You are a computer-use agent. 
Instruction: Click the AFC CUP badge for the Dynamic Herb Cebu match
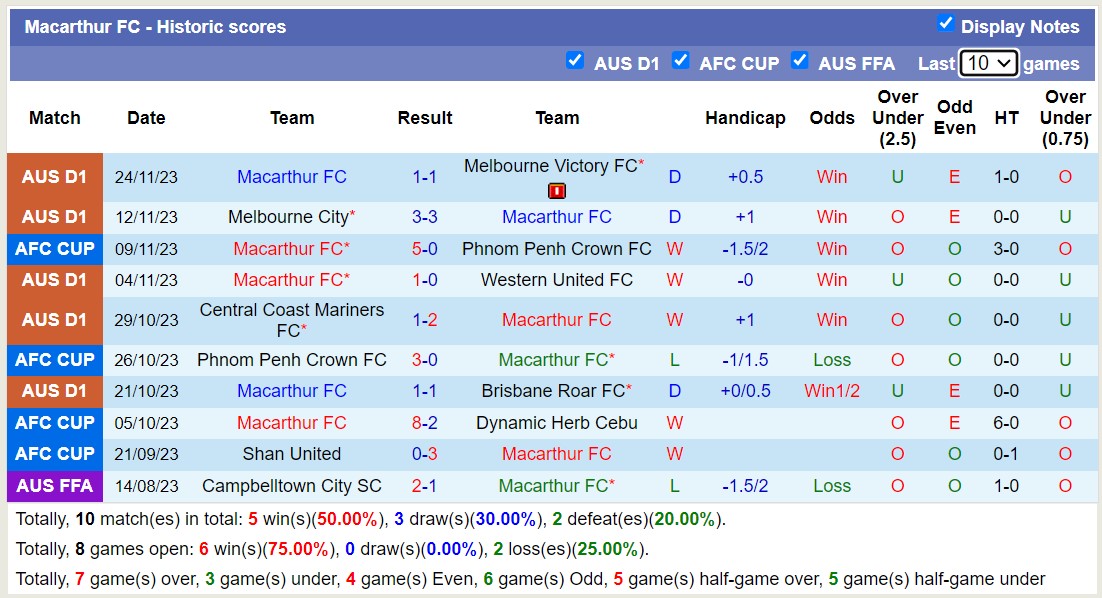54,422
